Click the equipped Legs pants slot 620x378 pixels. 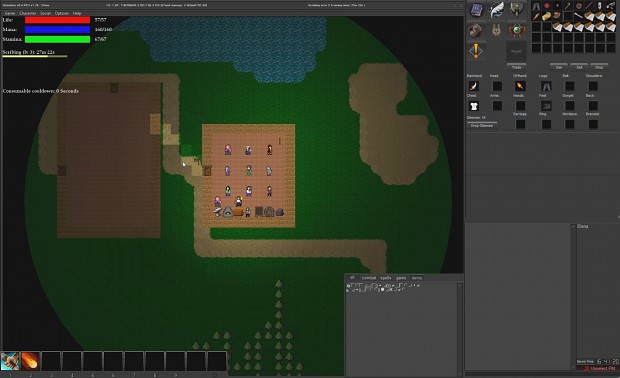pos(546,86)
